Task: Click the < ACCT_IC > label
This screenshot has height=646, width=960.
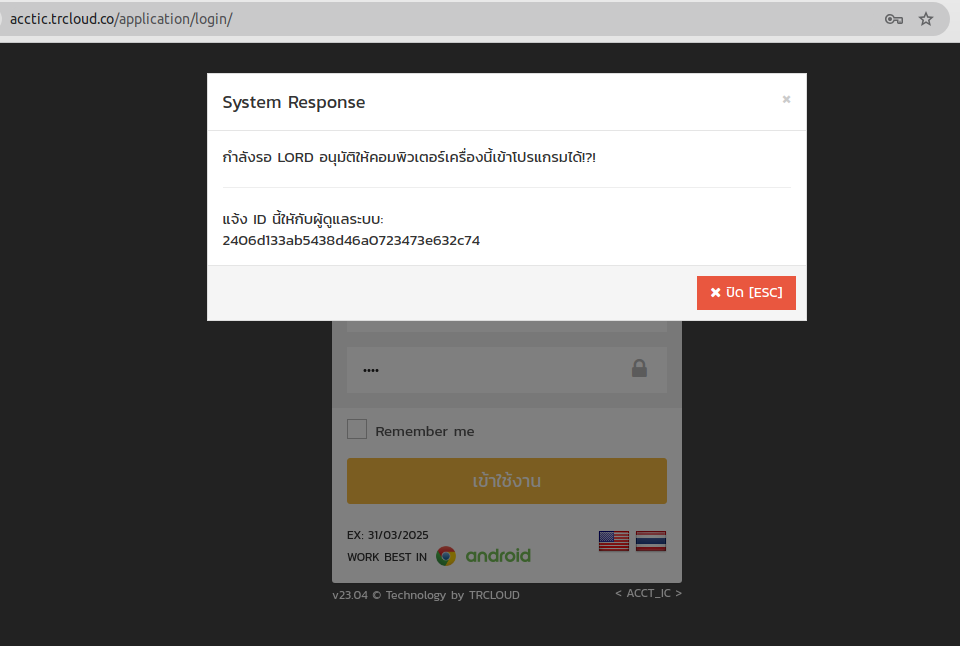Action: point(648,593)
